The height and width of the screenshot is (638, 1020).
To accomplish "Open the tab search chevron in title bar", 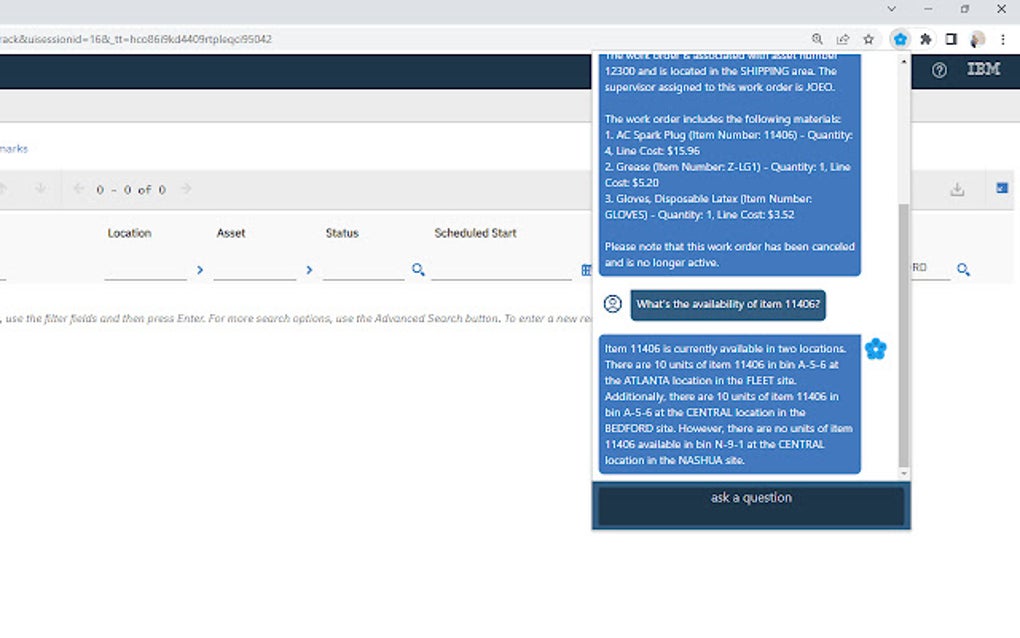I will [892, 9].
